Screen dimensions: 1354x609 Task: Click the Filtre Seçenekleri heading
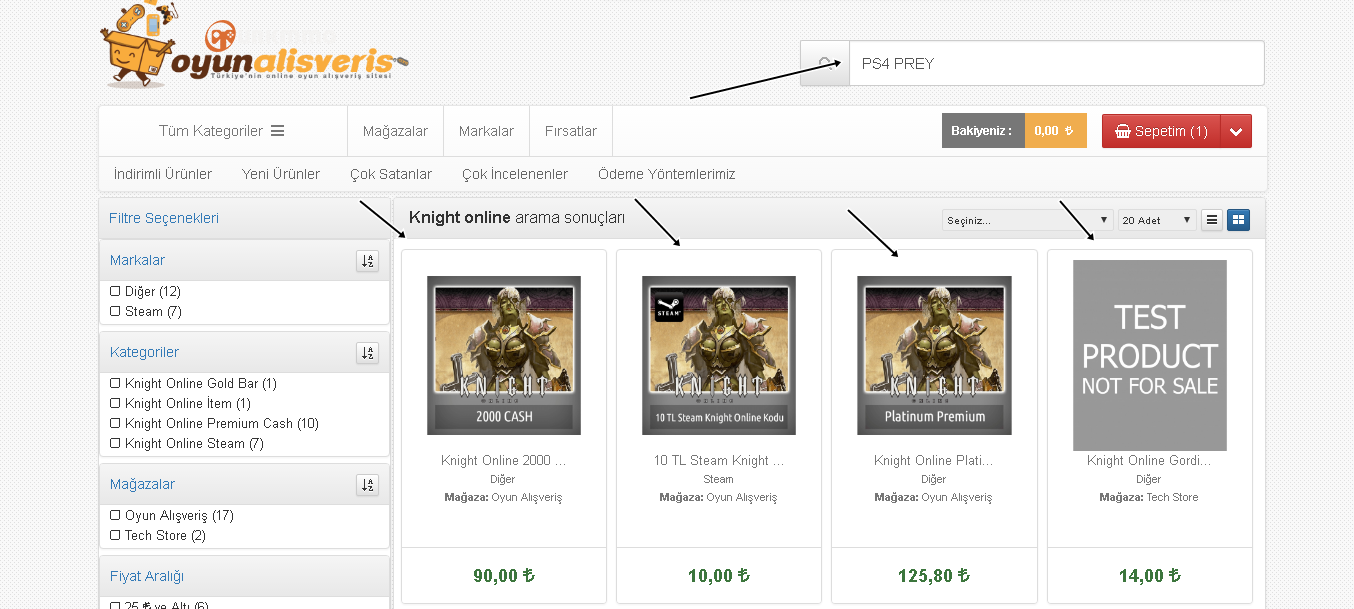164,218
